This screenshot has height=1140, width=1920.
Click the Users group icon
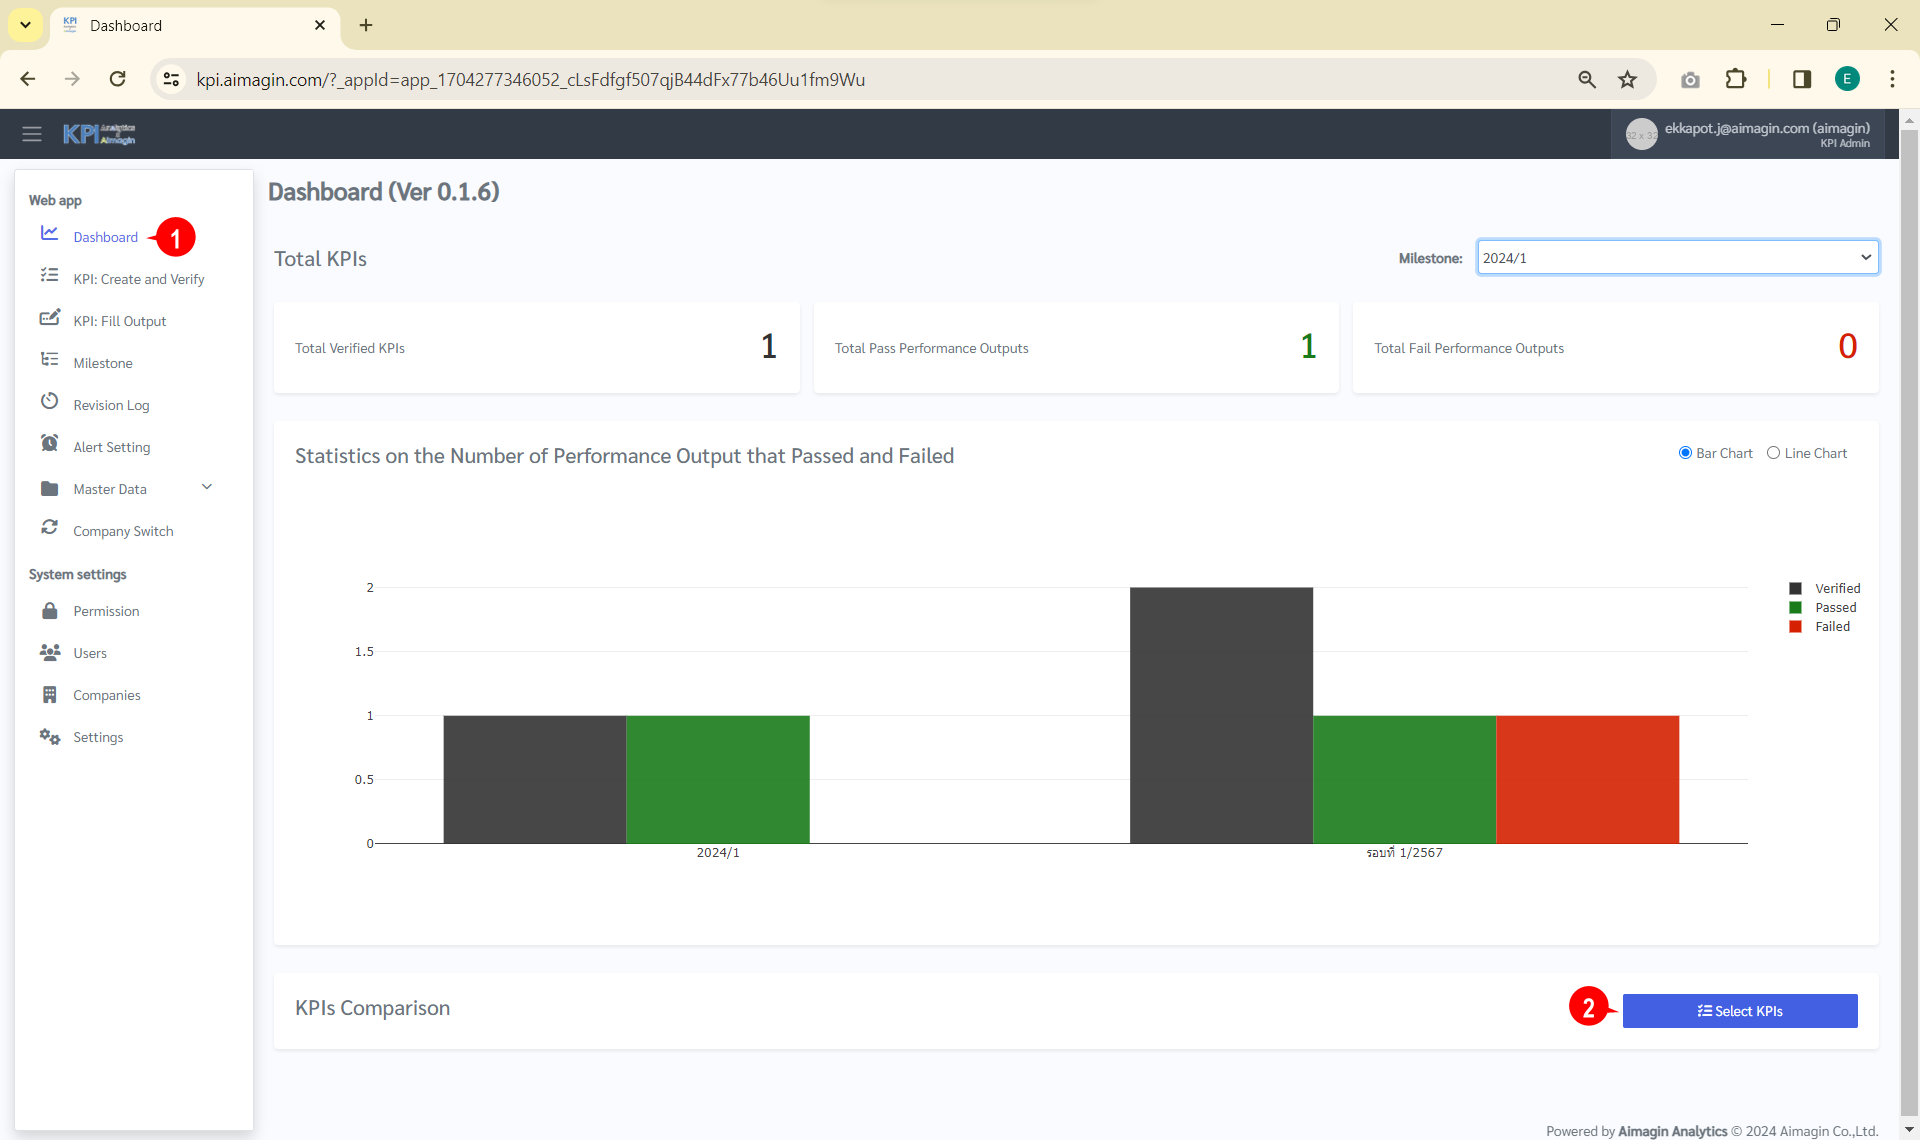[49, 652]
